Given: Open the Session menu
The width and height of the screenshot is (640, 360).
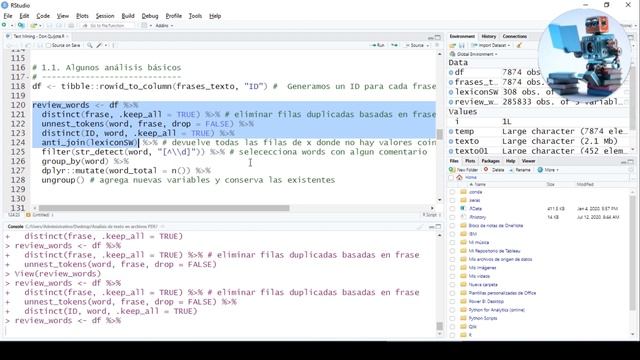Looking at the screenshot, I should coord(105,16).
